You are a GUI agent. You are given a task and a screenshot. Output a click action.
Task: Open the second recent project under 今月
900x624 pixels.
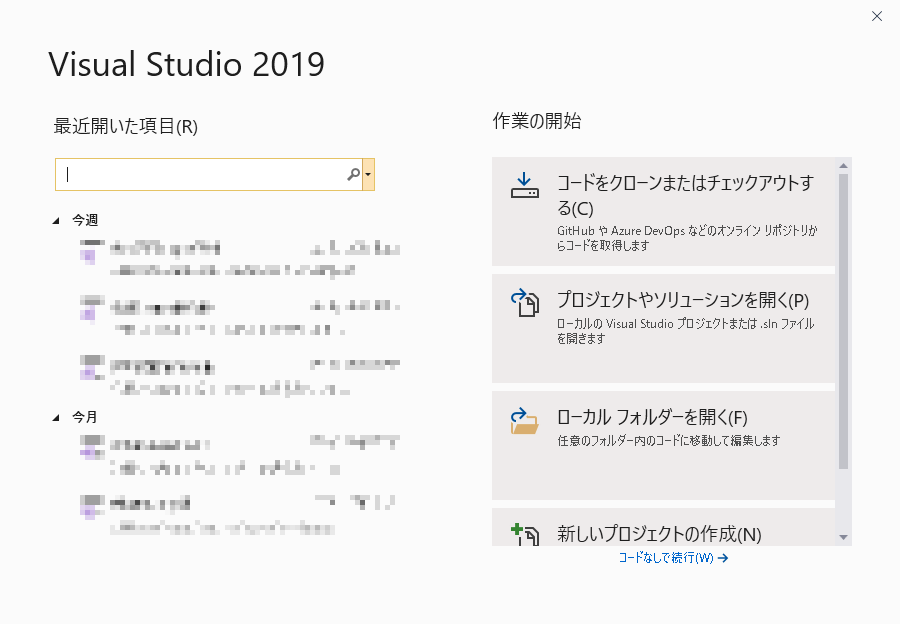[x=239, y=514]
